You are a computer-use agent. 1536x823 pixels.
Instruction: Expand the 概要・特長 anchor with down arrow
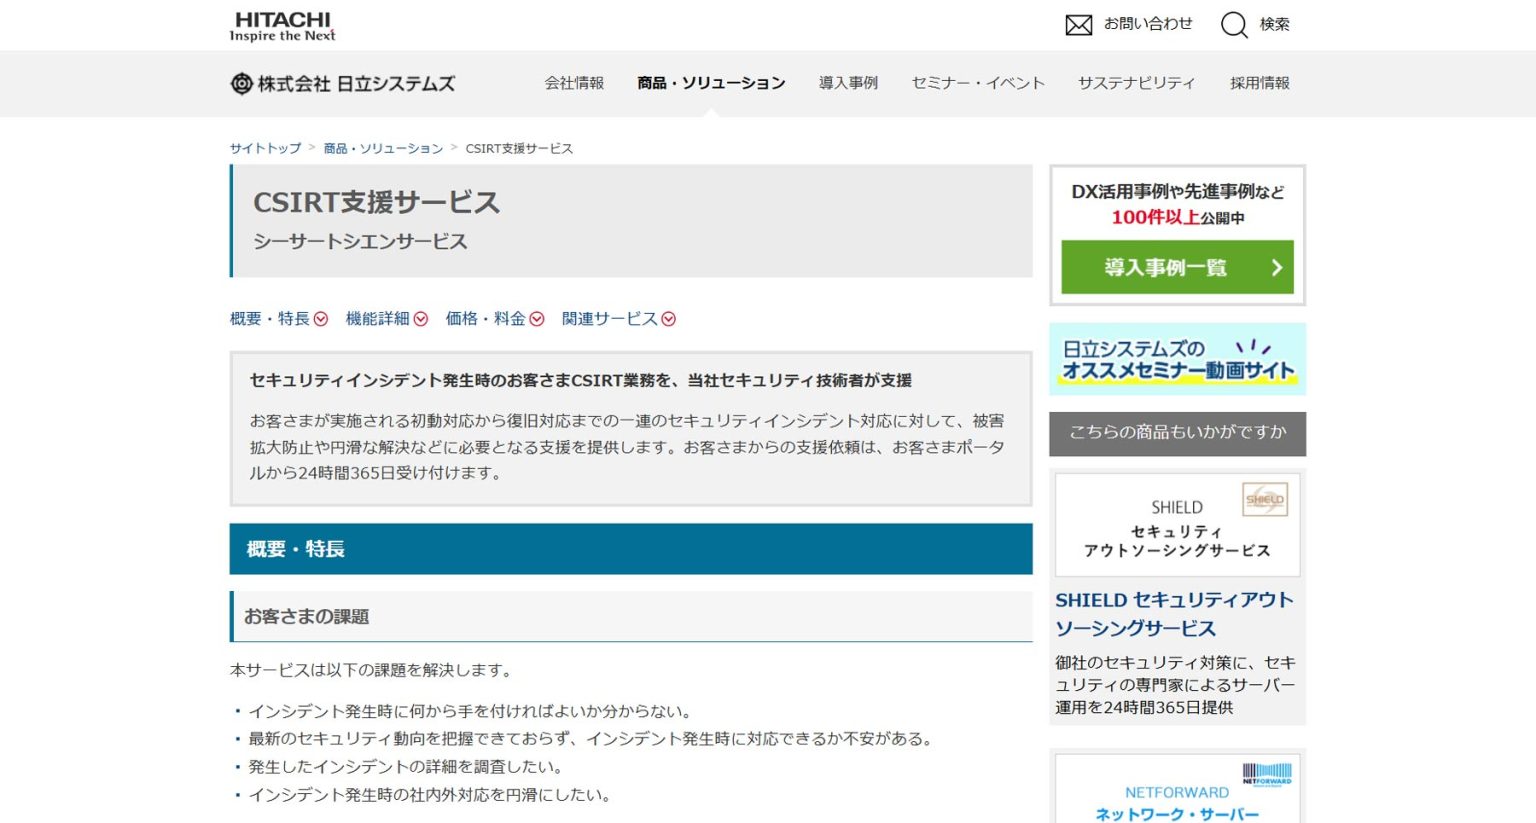[320, 319]
